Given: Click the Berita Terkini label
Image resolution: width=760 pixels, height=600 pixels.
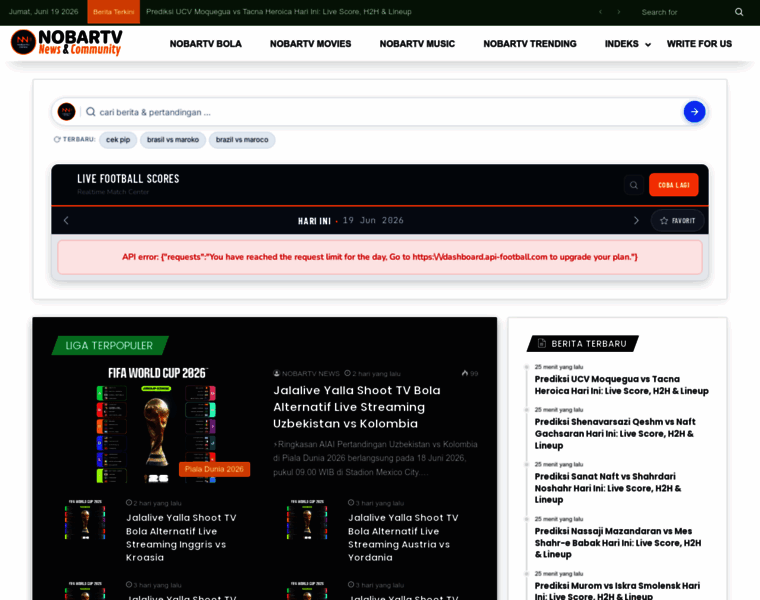Looking at the screenshot, I should 113,12.
